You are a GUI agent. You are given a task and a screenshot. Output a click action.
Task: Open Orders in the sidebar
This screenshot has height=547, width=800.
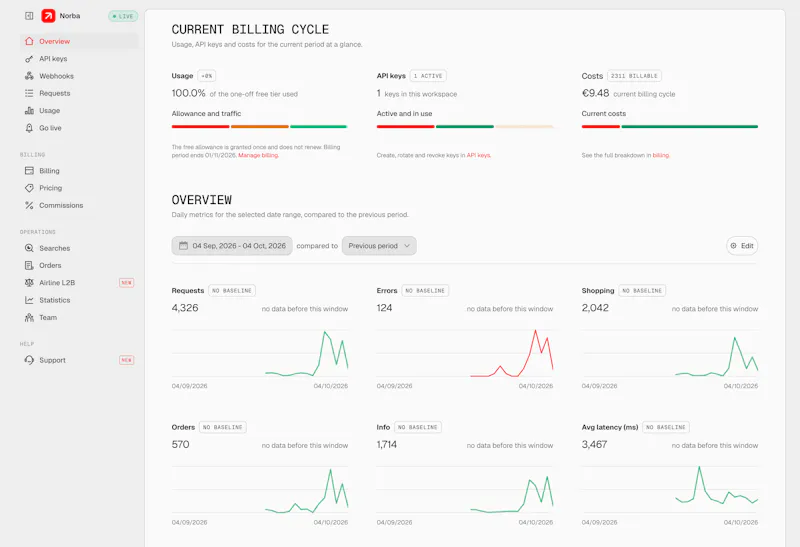coord(79,266)
